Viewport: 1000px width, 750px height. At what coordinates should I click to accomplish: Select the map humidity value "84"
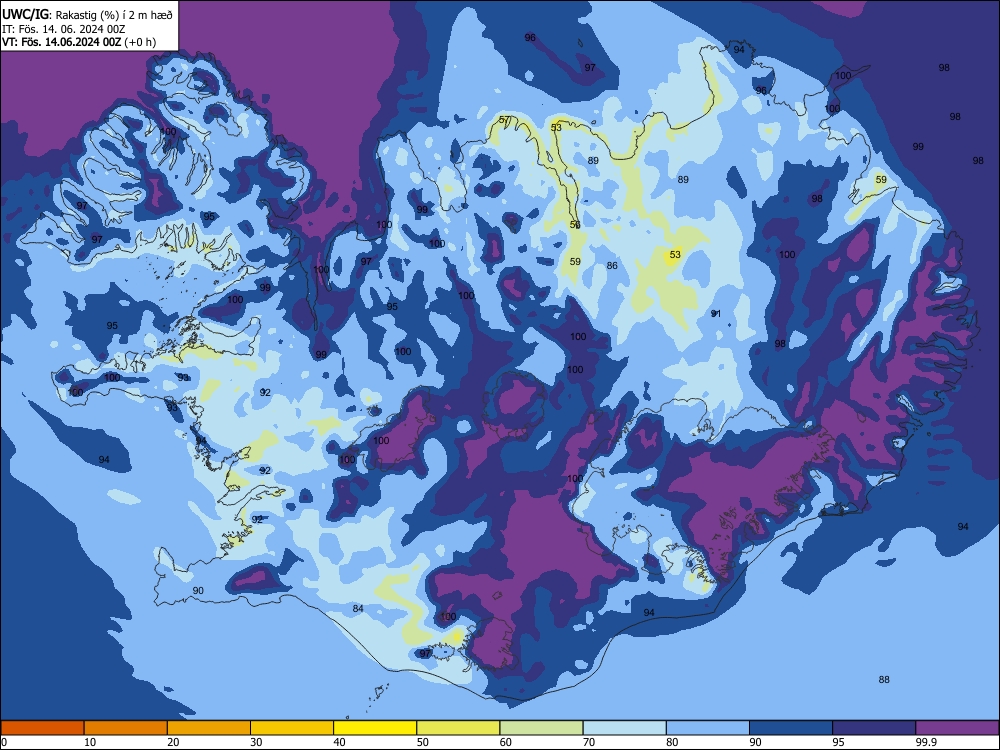click(x=358, y=609)
